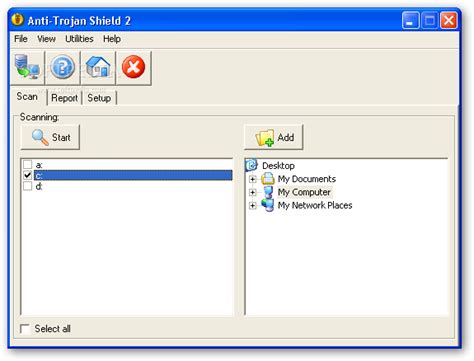
Task: Open the File menu
Action: [x=21, y=39]
